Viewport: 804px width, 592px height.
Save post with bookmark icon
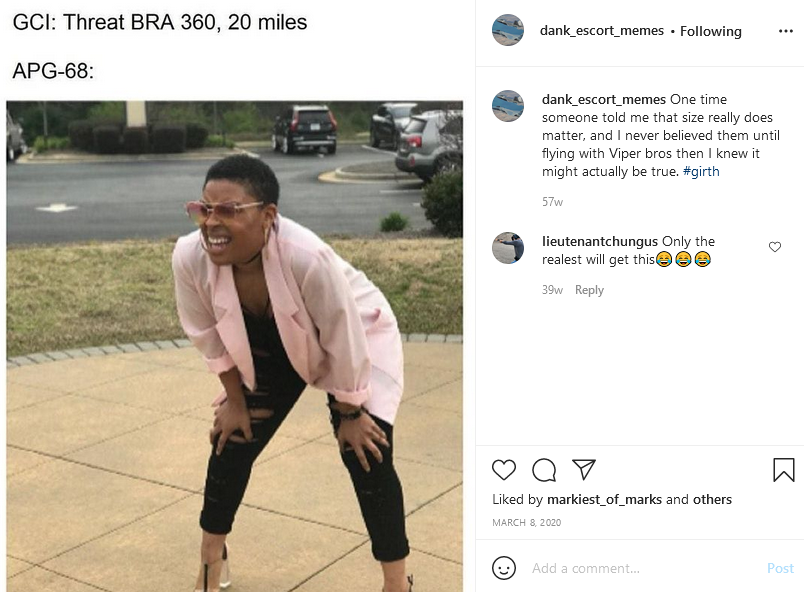tap(783, 469)
